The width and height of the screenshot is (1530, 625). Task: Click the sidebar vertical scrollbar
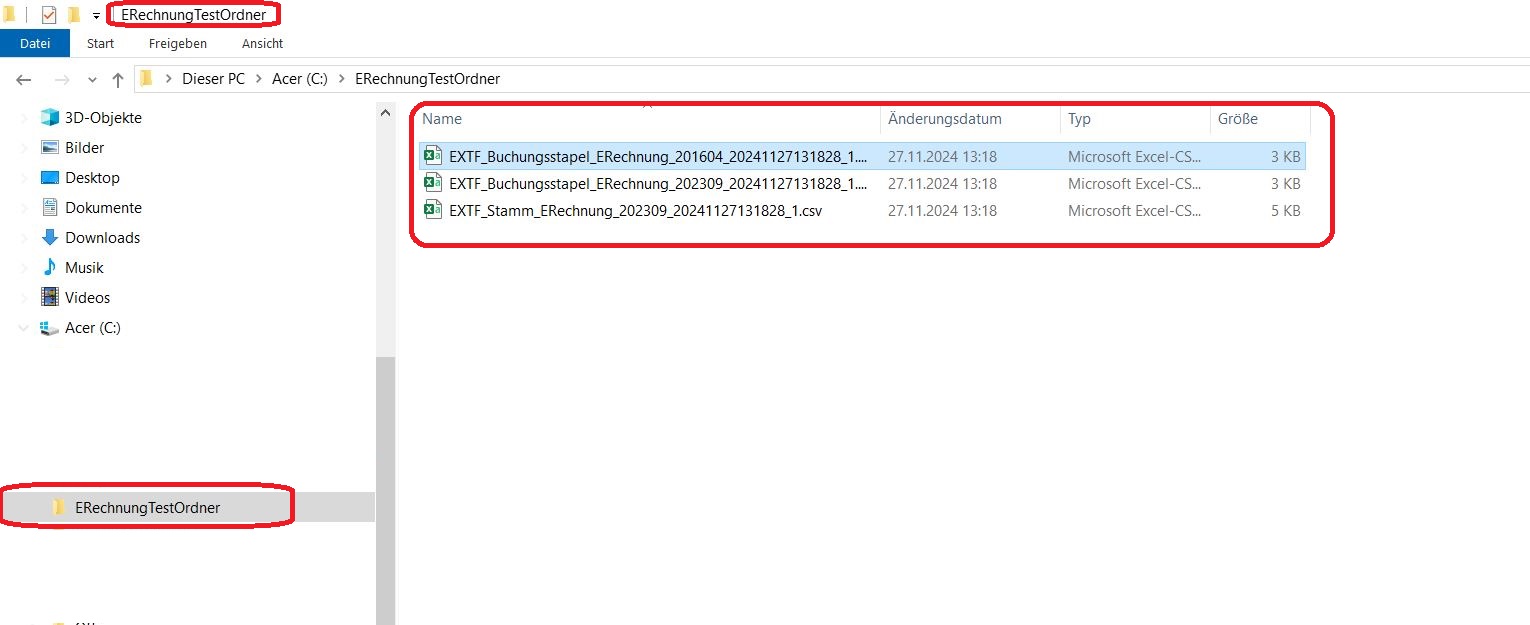click(385, 480)
